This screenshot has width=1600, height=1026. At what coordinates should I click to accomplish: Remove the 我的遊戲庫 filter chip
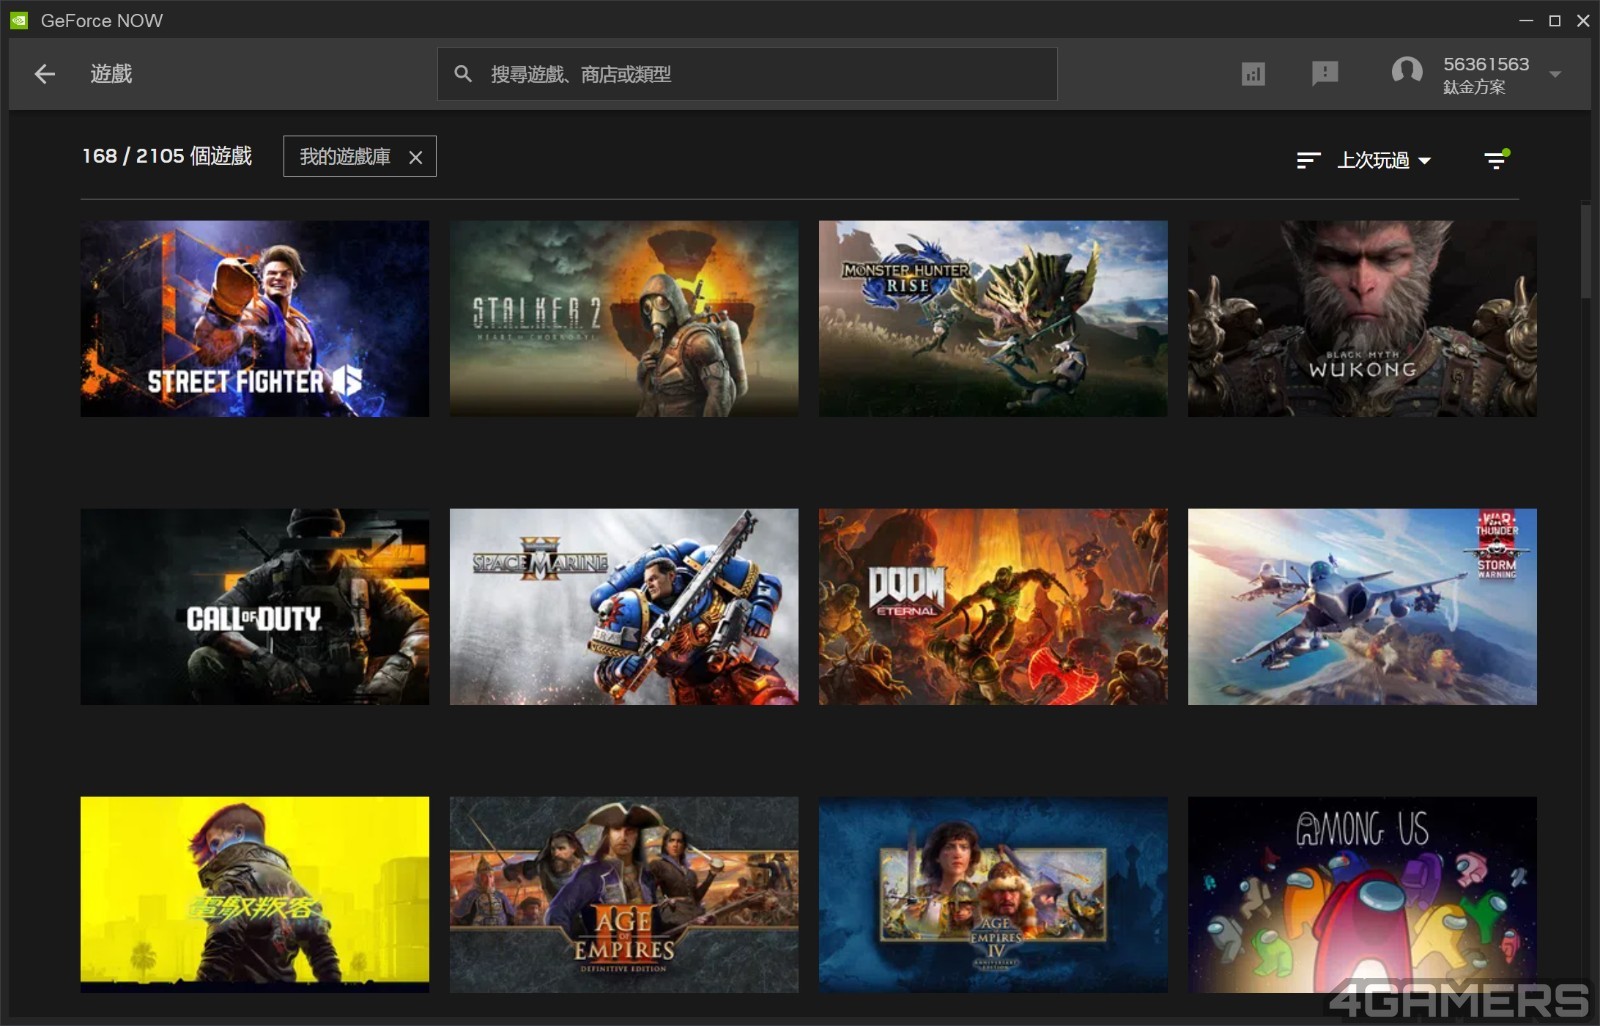(416, 157)
